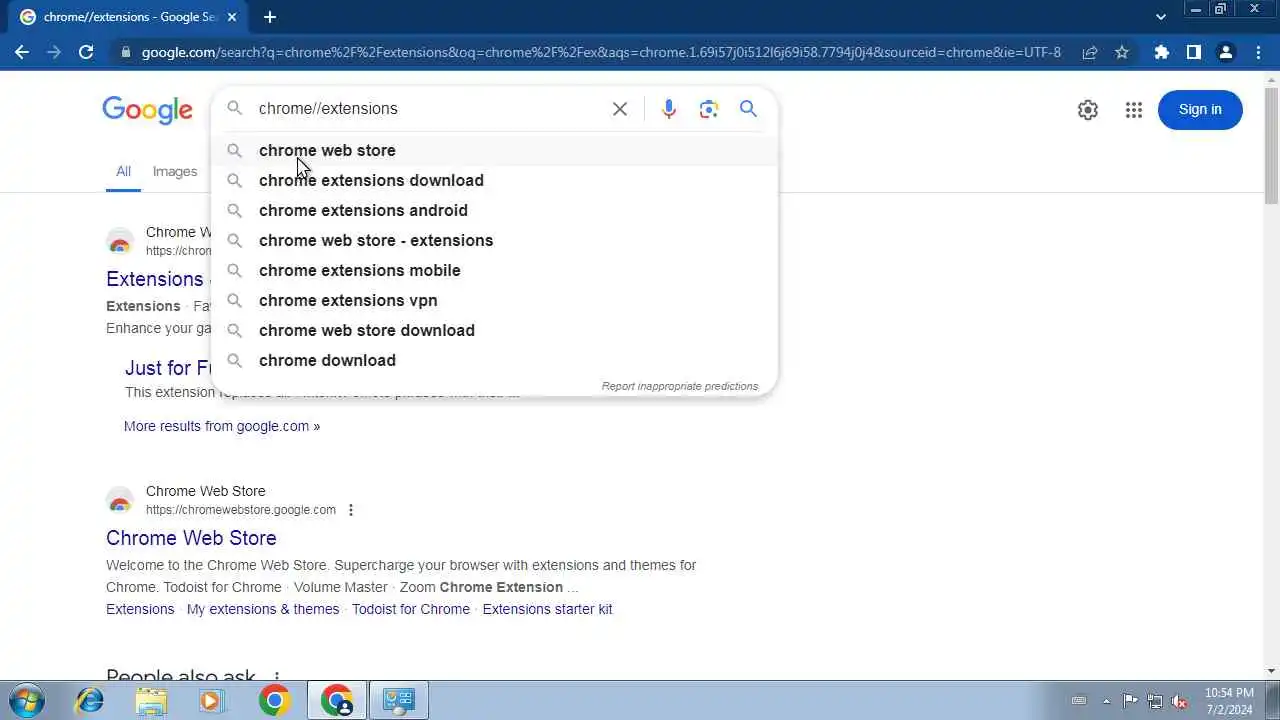Open 'Extensions starter kit' sitelink
Viewport: 1280px width, 720px height.
pyautogui.click(x=547, y=609)
